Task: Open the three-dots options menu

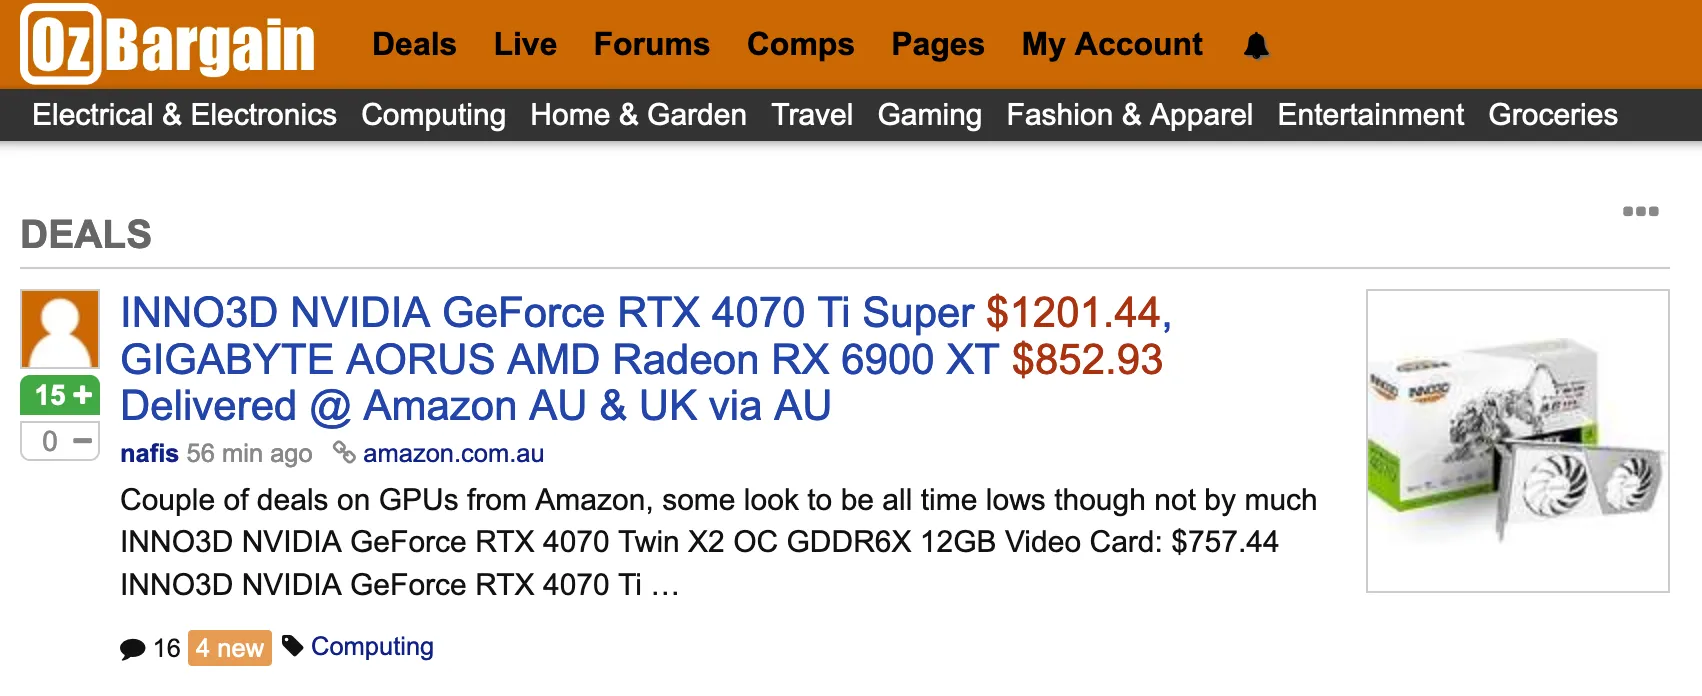Action: 1640,211
